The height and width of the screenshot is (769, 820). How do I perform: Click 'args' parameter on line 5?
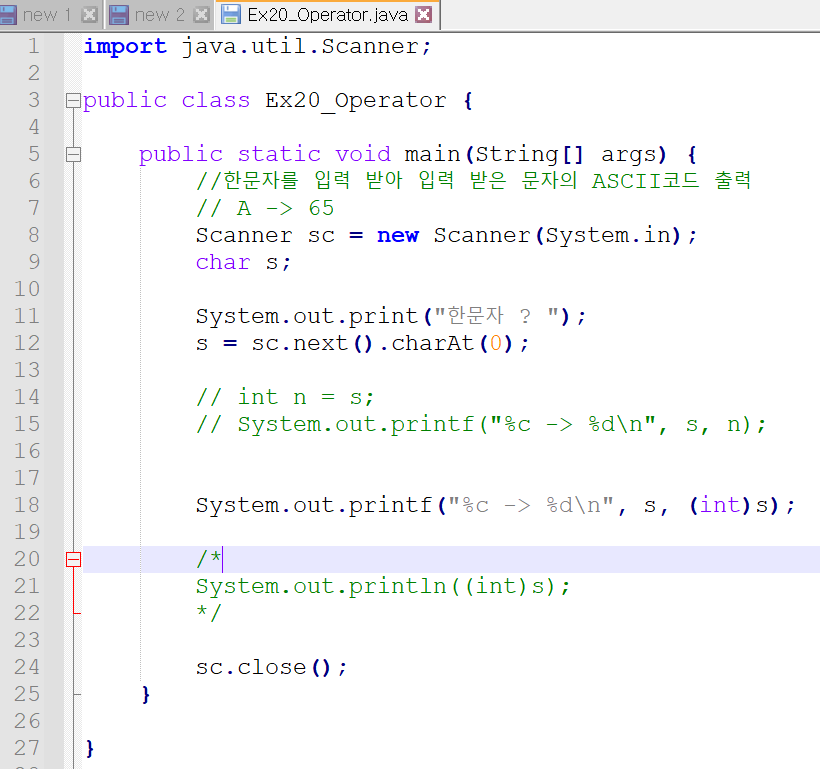(629, 155)
